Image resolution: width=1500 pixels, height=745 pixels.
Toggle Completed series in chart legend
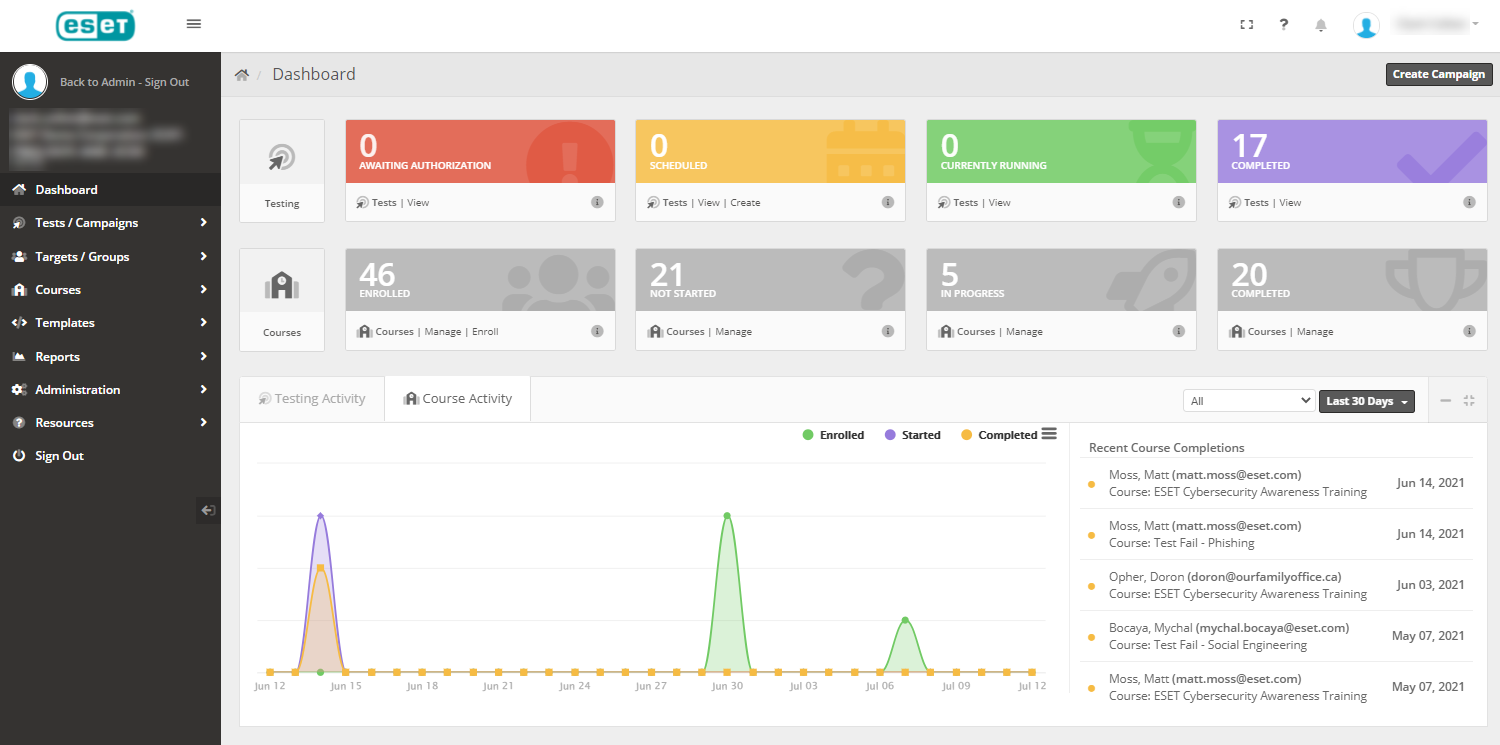click(x=998, y=435)
